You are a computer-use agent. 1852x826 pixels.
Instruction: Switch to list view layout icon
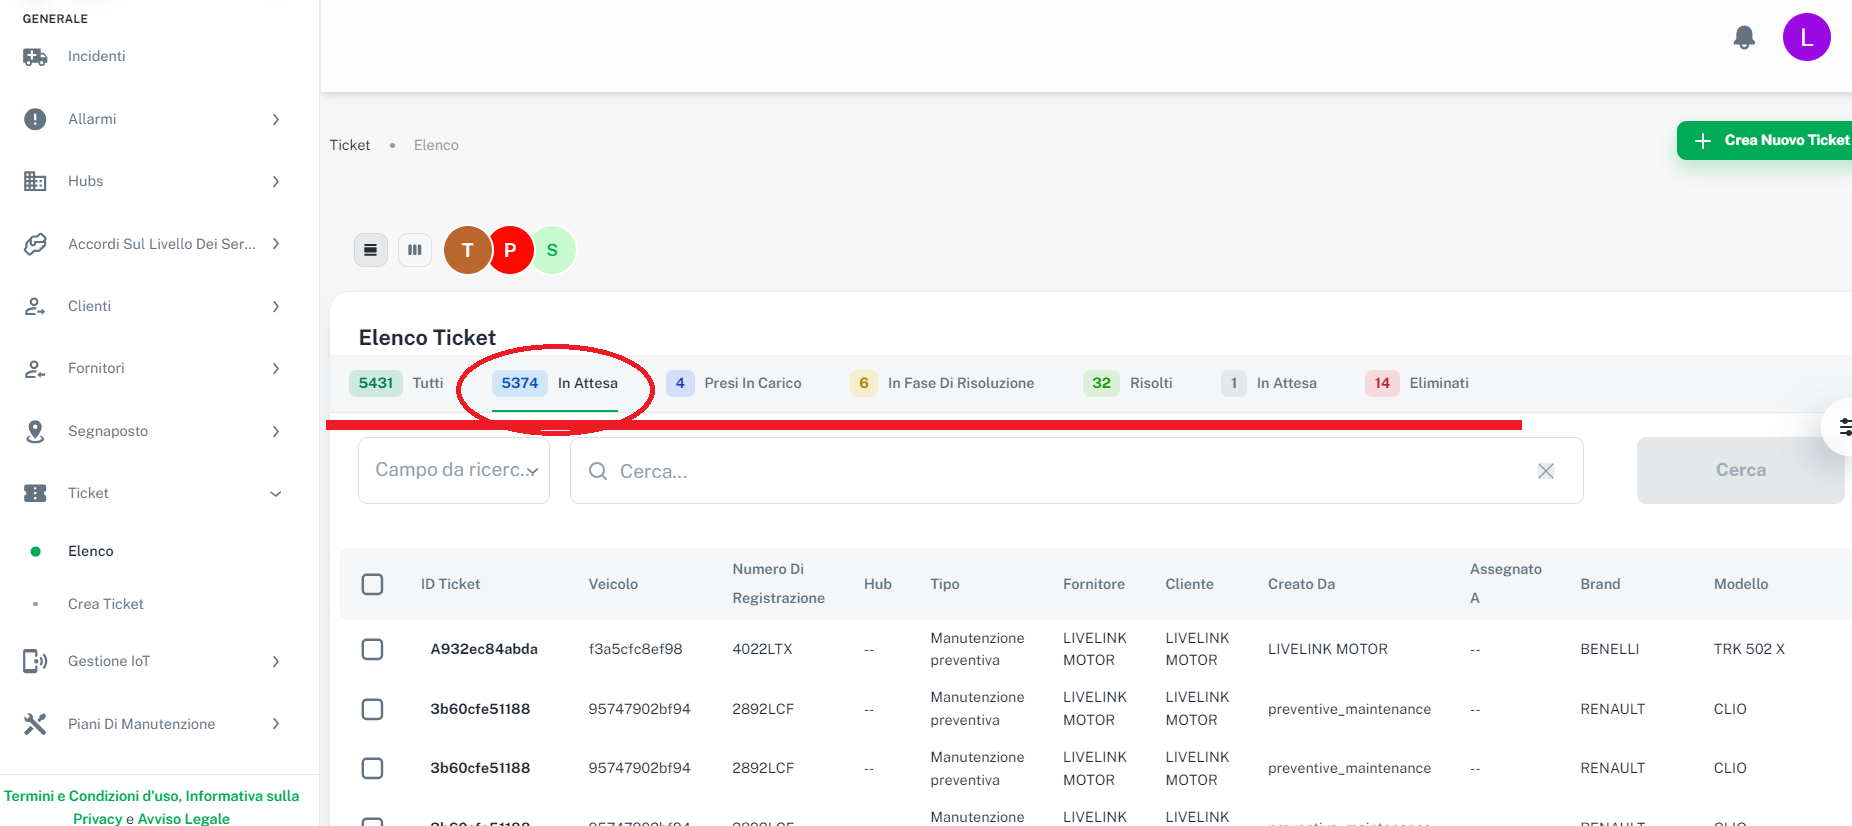[371, 250]
